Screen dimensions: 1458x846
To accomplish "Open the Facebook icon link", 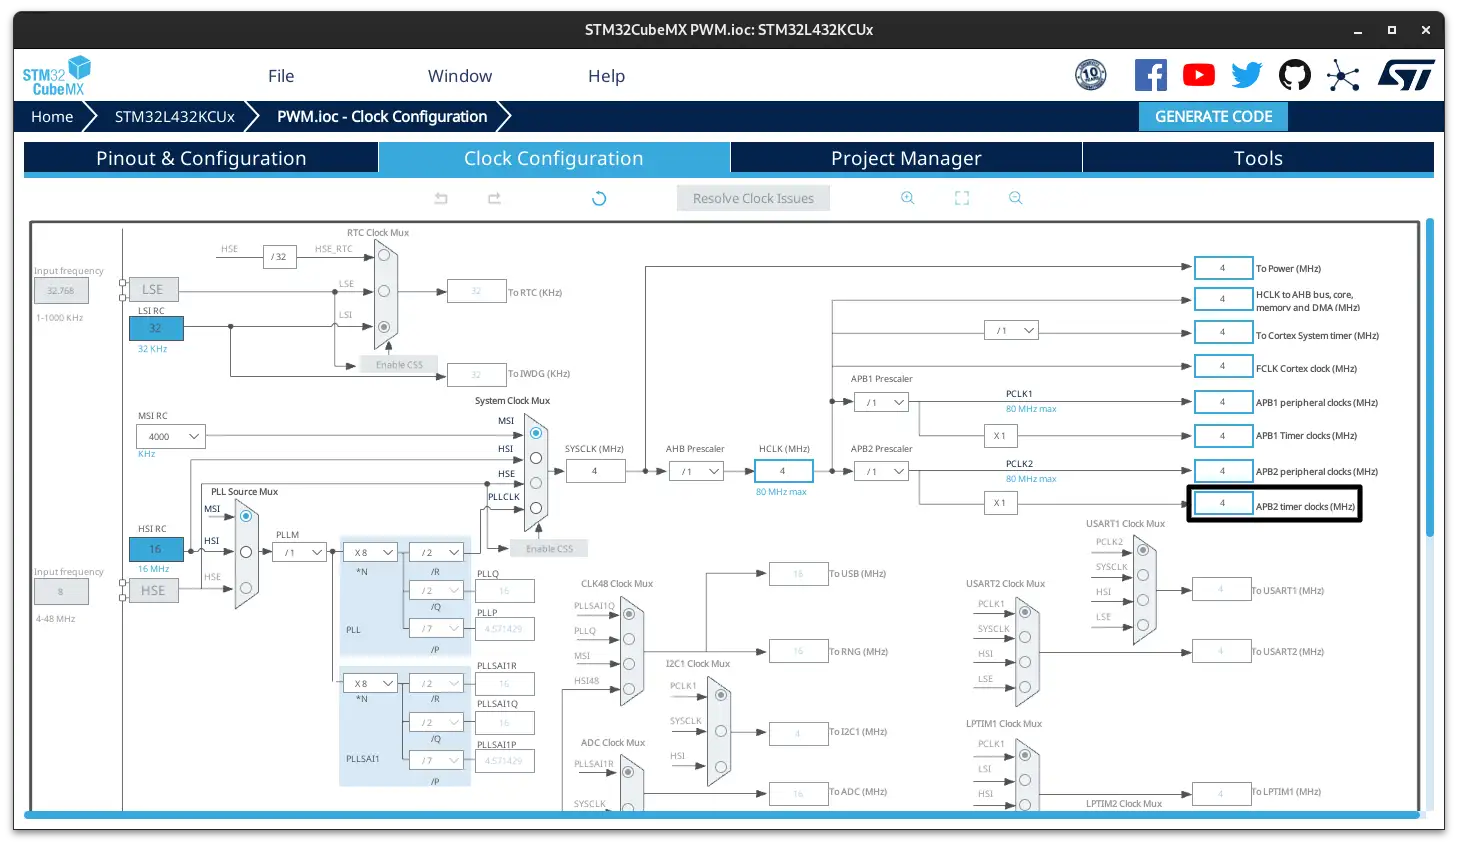I will (x=1150, y=75).
